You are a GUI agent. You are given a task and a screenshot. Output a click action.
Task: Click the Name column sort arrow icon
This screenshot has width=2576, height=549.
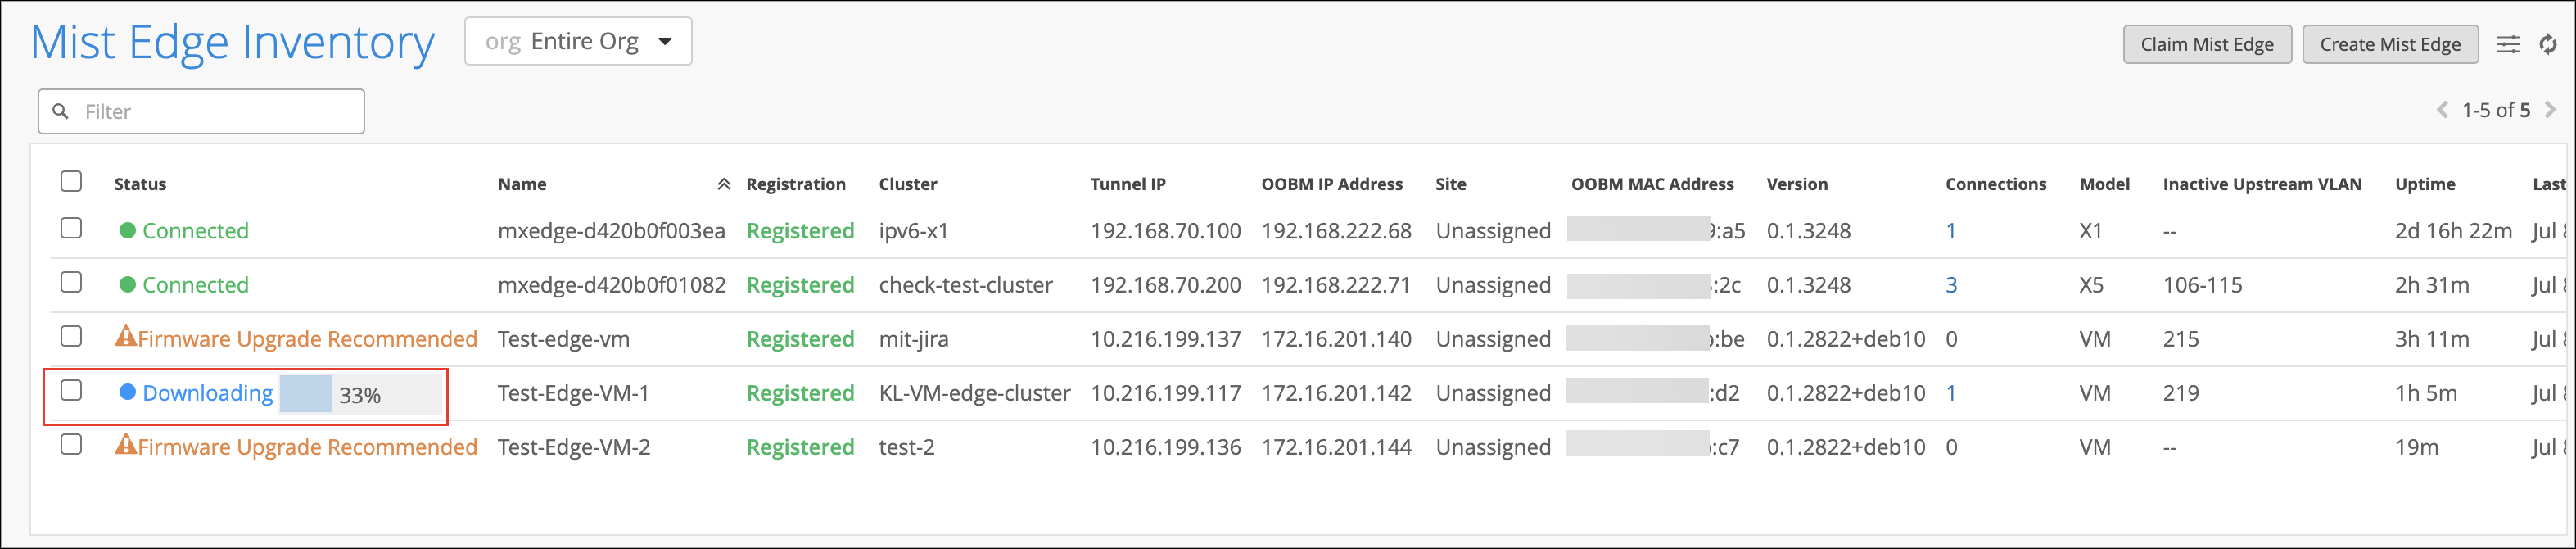(723, 184)
